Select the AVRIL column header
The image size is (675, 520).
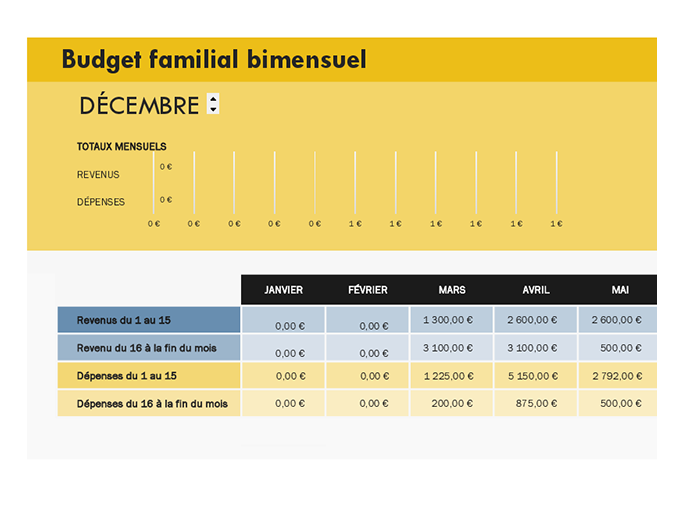click(536, 290)
